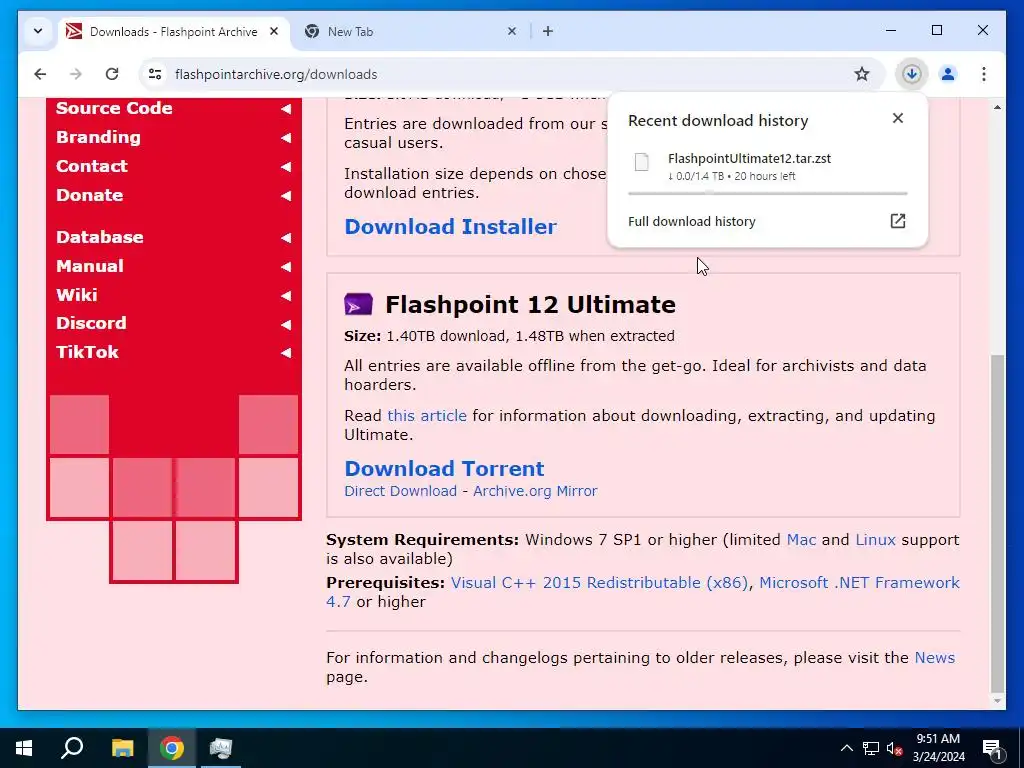Screen dimensions: 1024x768
Task: Open the Archive.org Mirror link
Action: tap(535, 491)
